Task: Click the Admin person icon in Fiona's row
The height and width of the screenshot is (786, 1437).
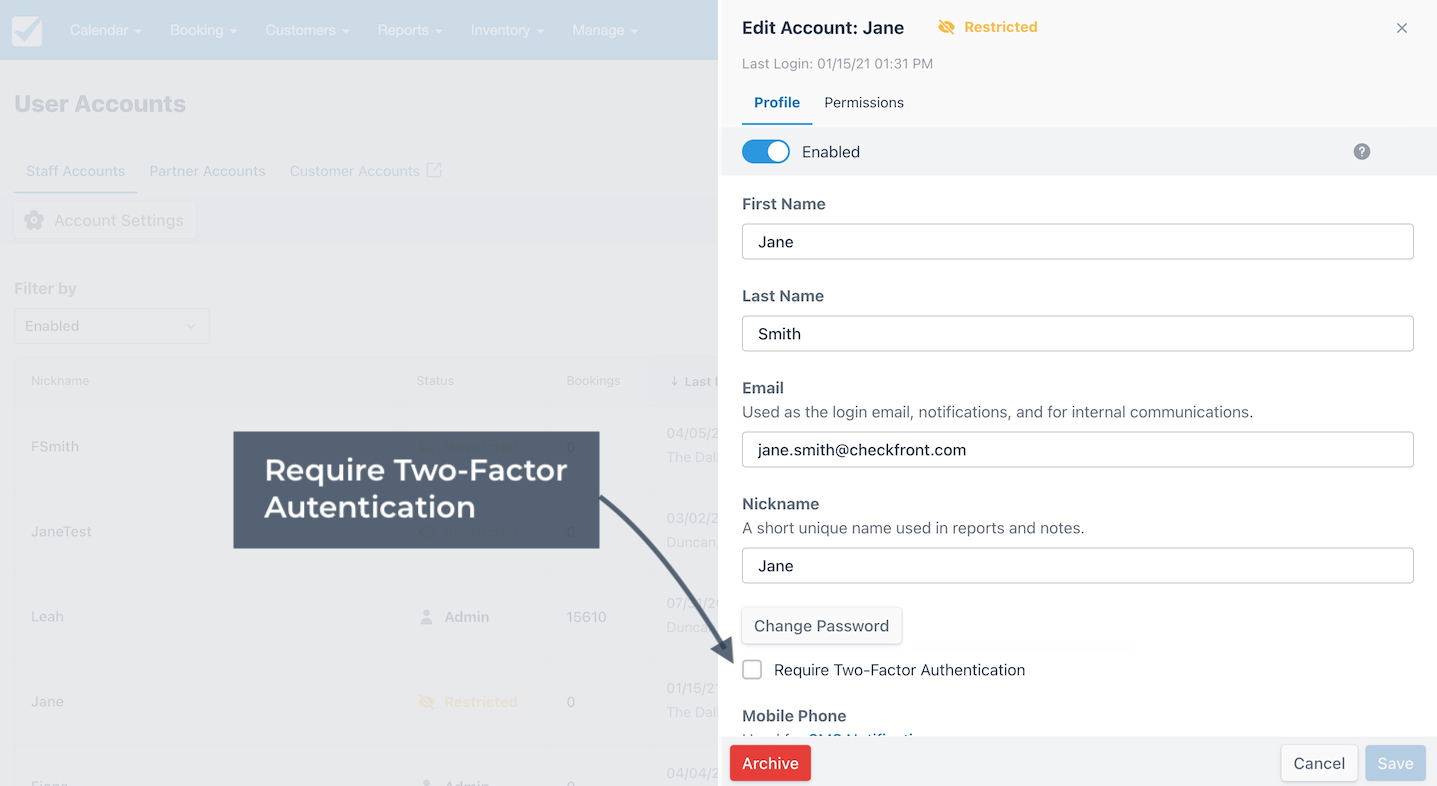Action: [427, 782]
